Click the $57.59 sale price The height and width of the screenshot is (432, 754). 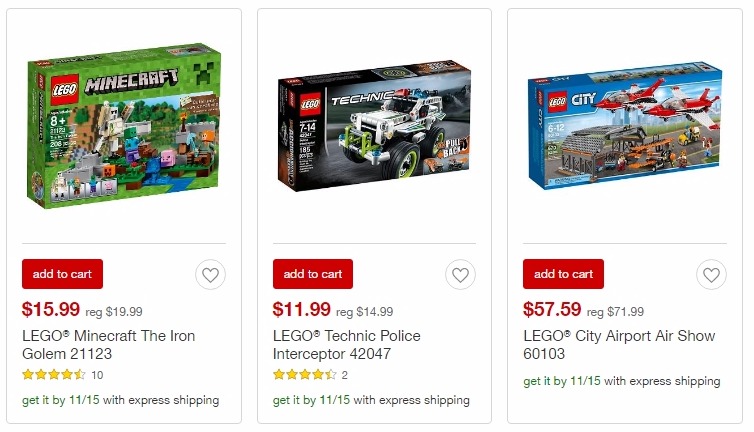click(552, 309)
